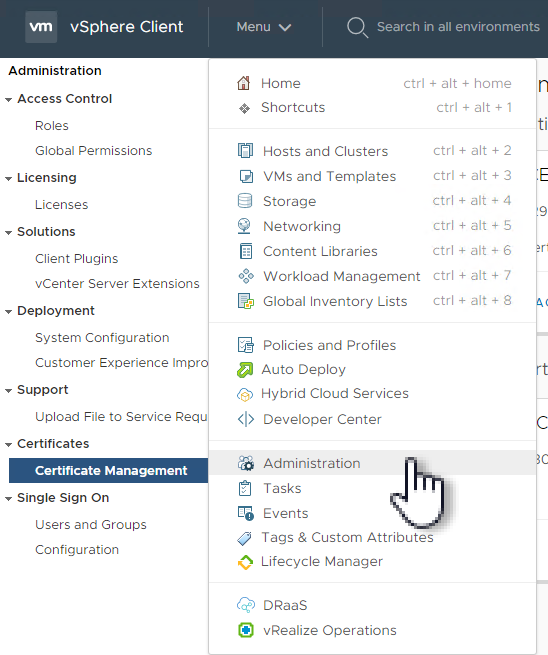Click the Home house icon

tap(244, 83)
